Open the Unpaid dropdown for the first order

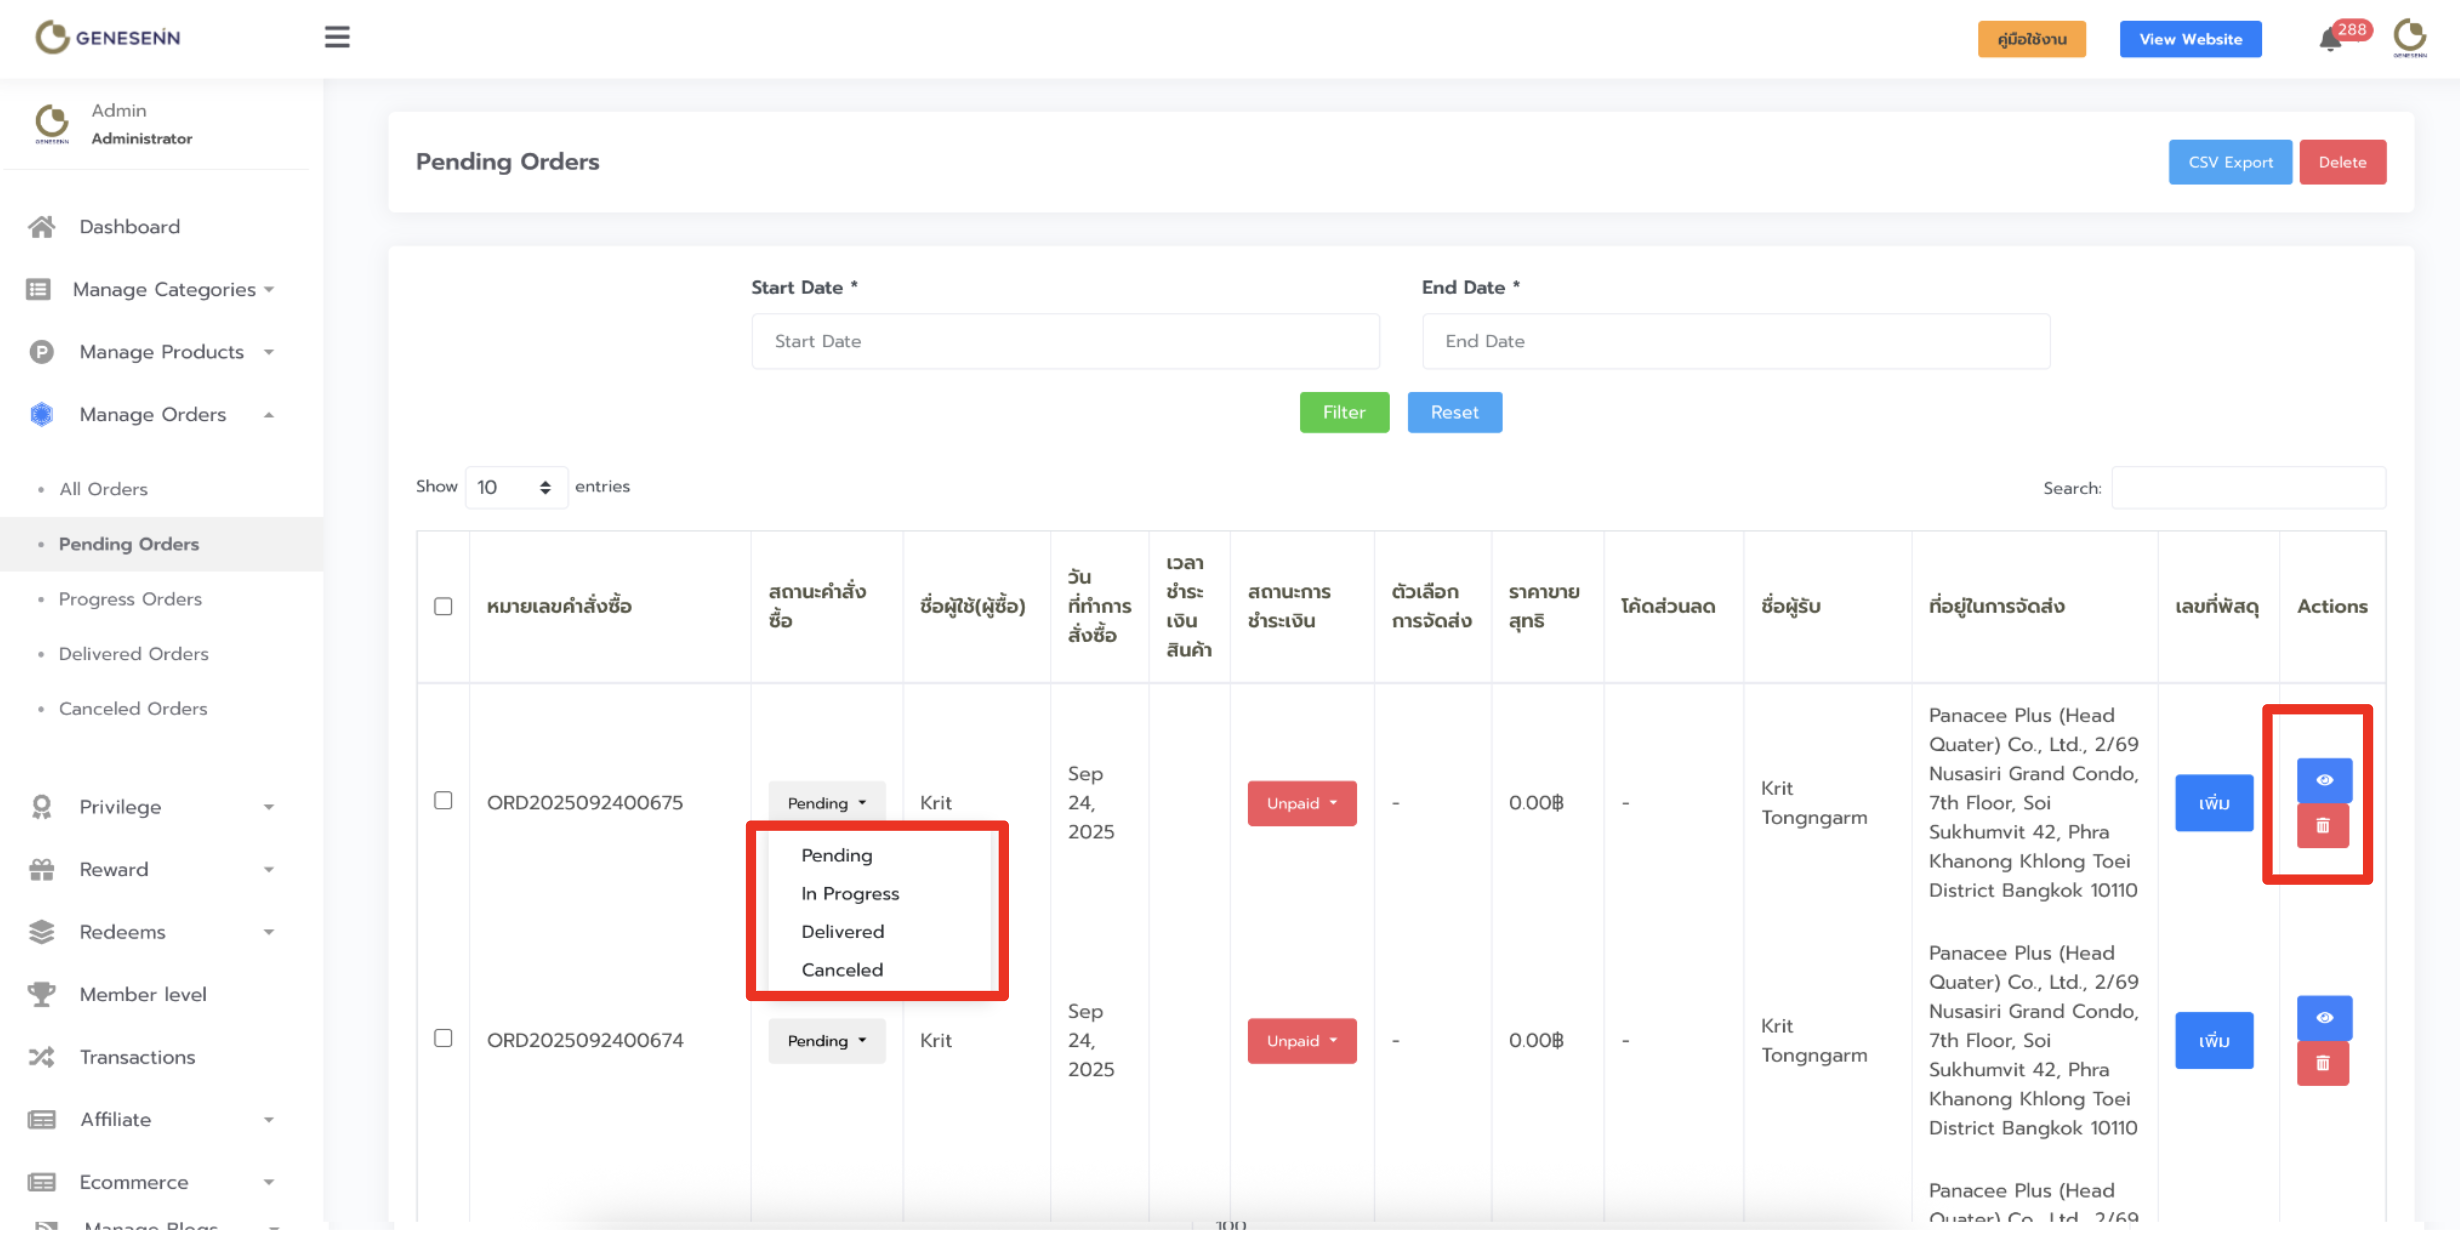(x=1301, y=803)
